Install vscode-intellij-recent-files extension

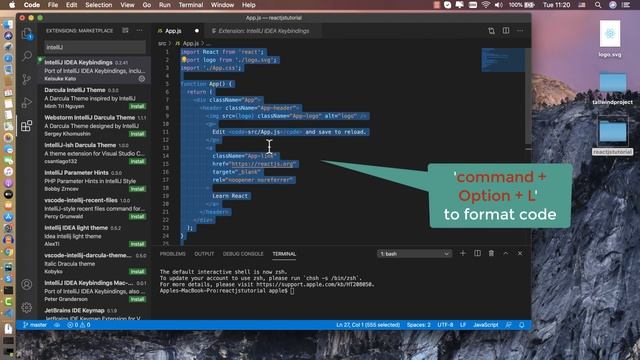point(138,216)
